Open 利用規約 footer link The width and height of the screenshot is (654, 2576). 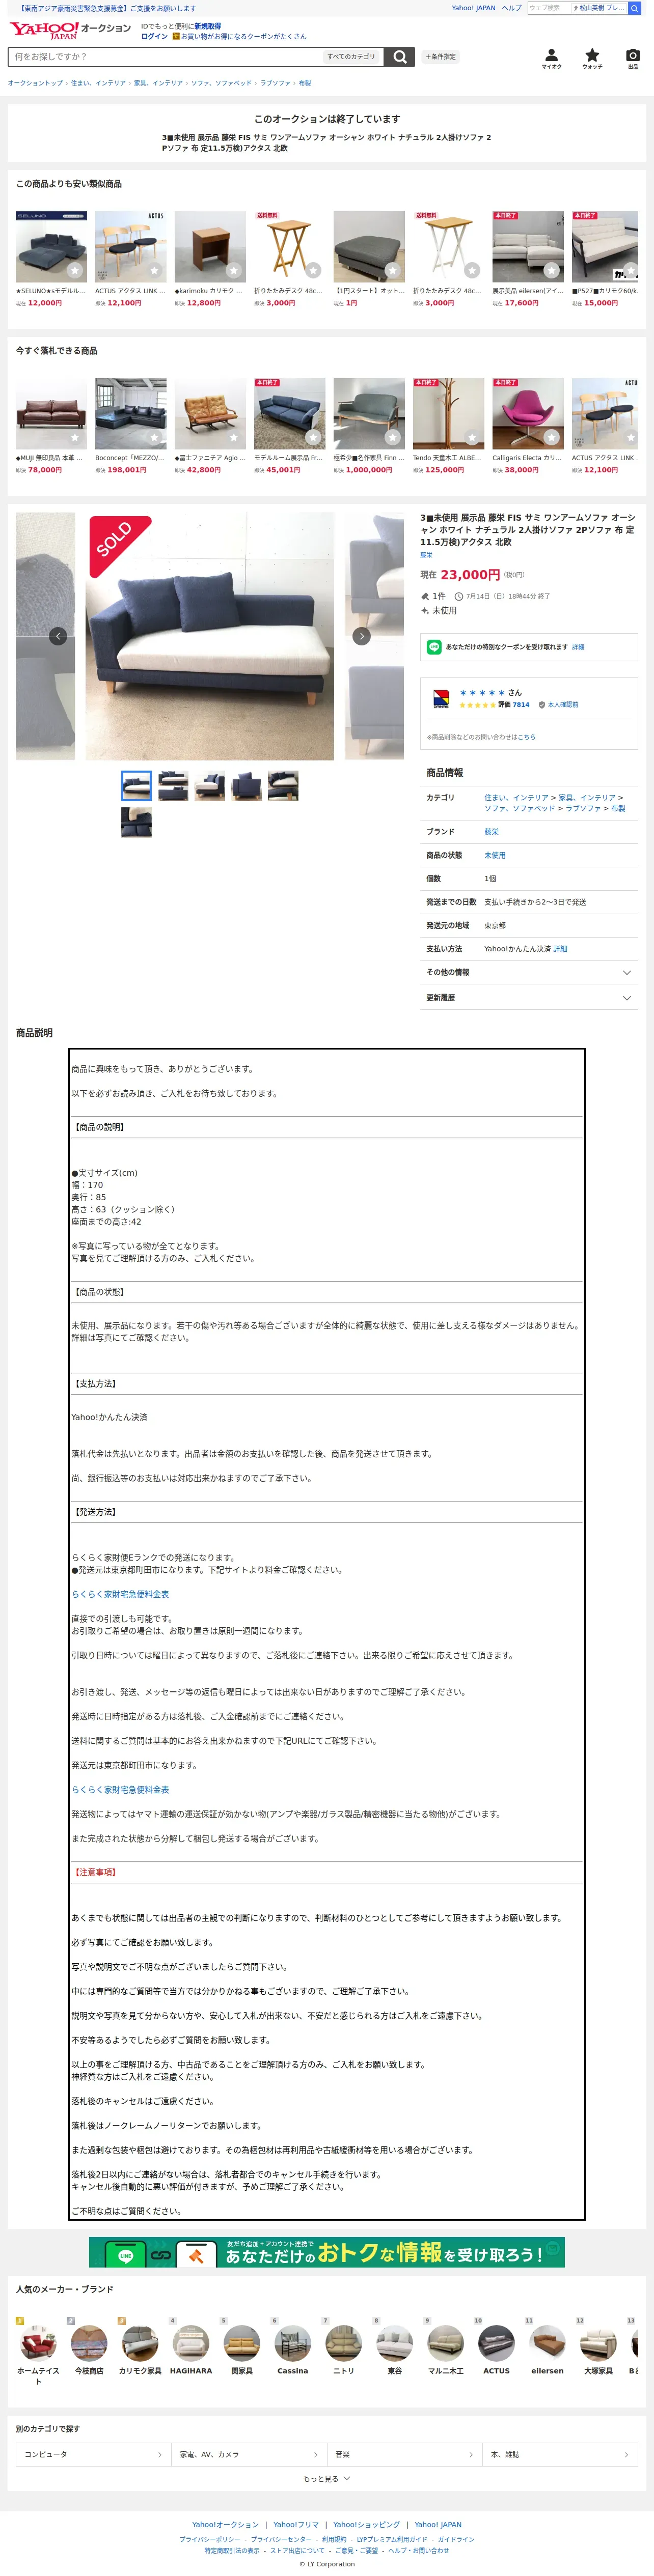[334, 2539]
